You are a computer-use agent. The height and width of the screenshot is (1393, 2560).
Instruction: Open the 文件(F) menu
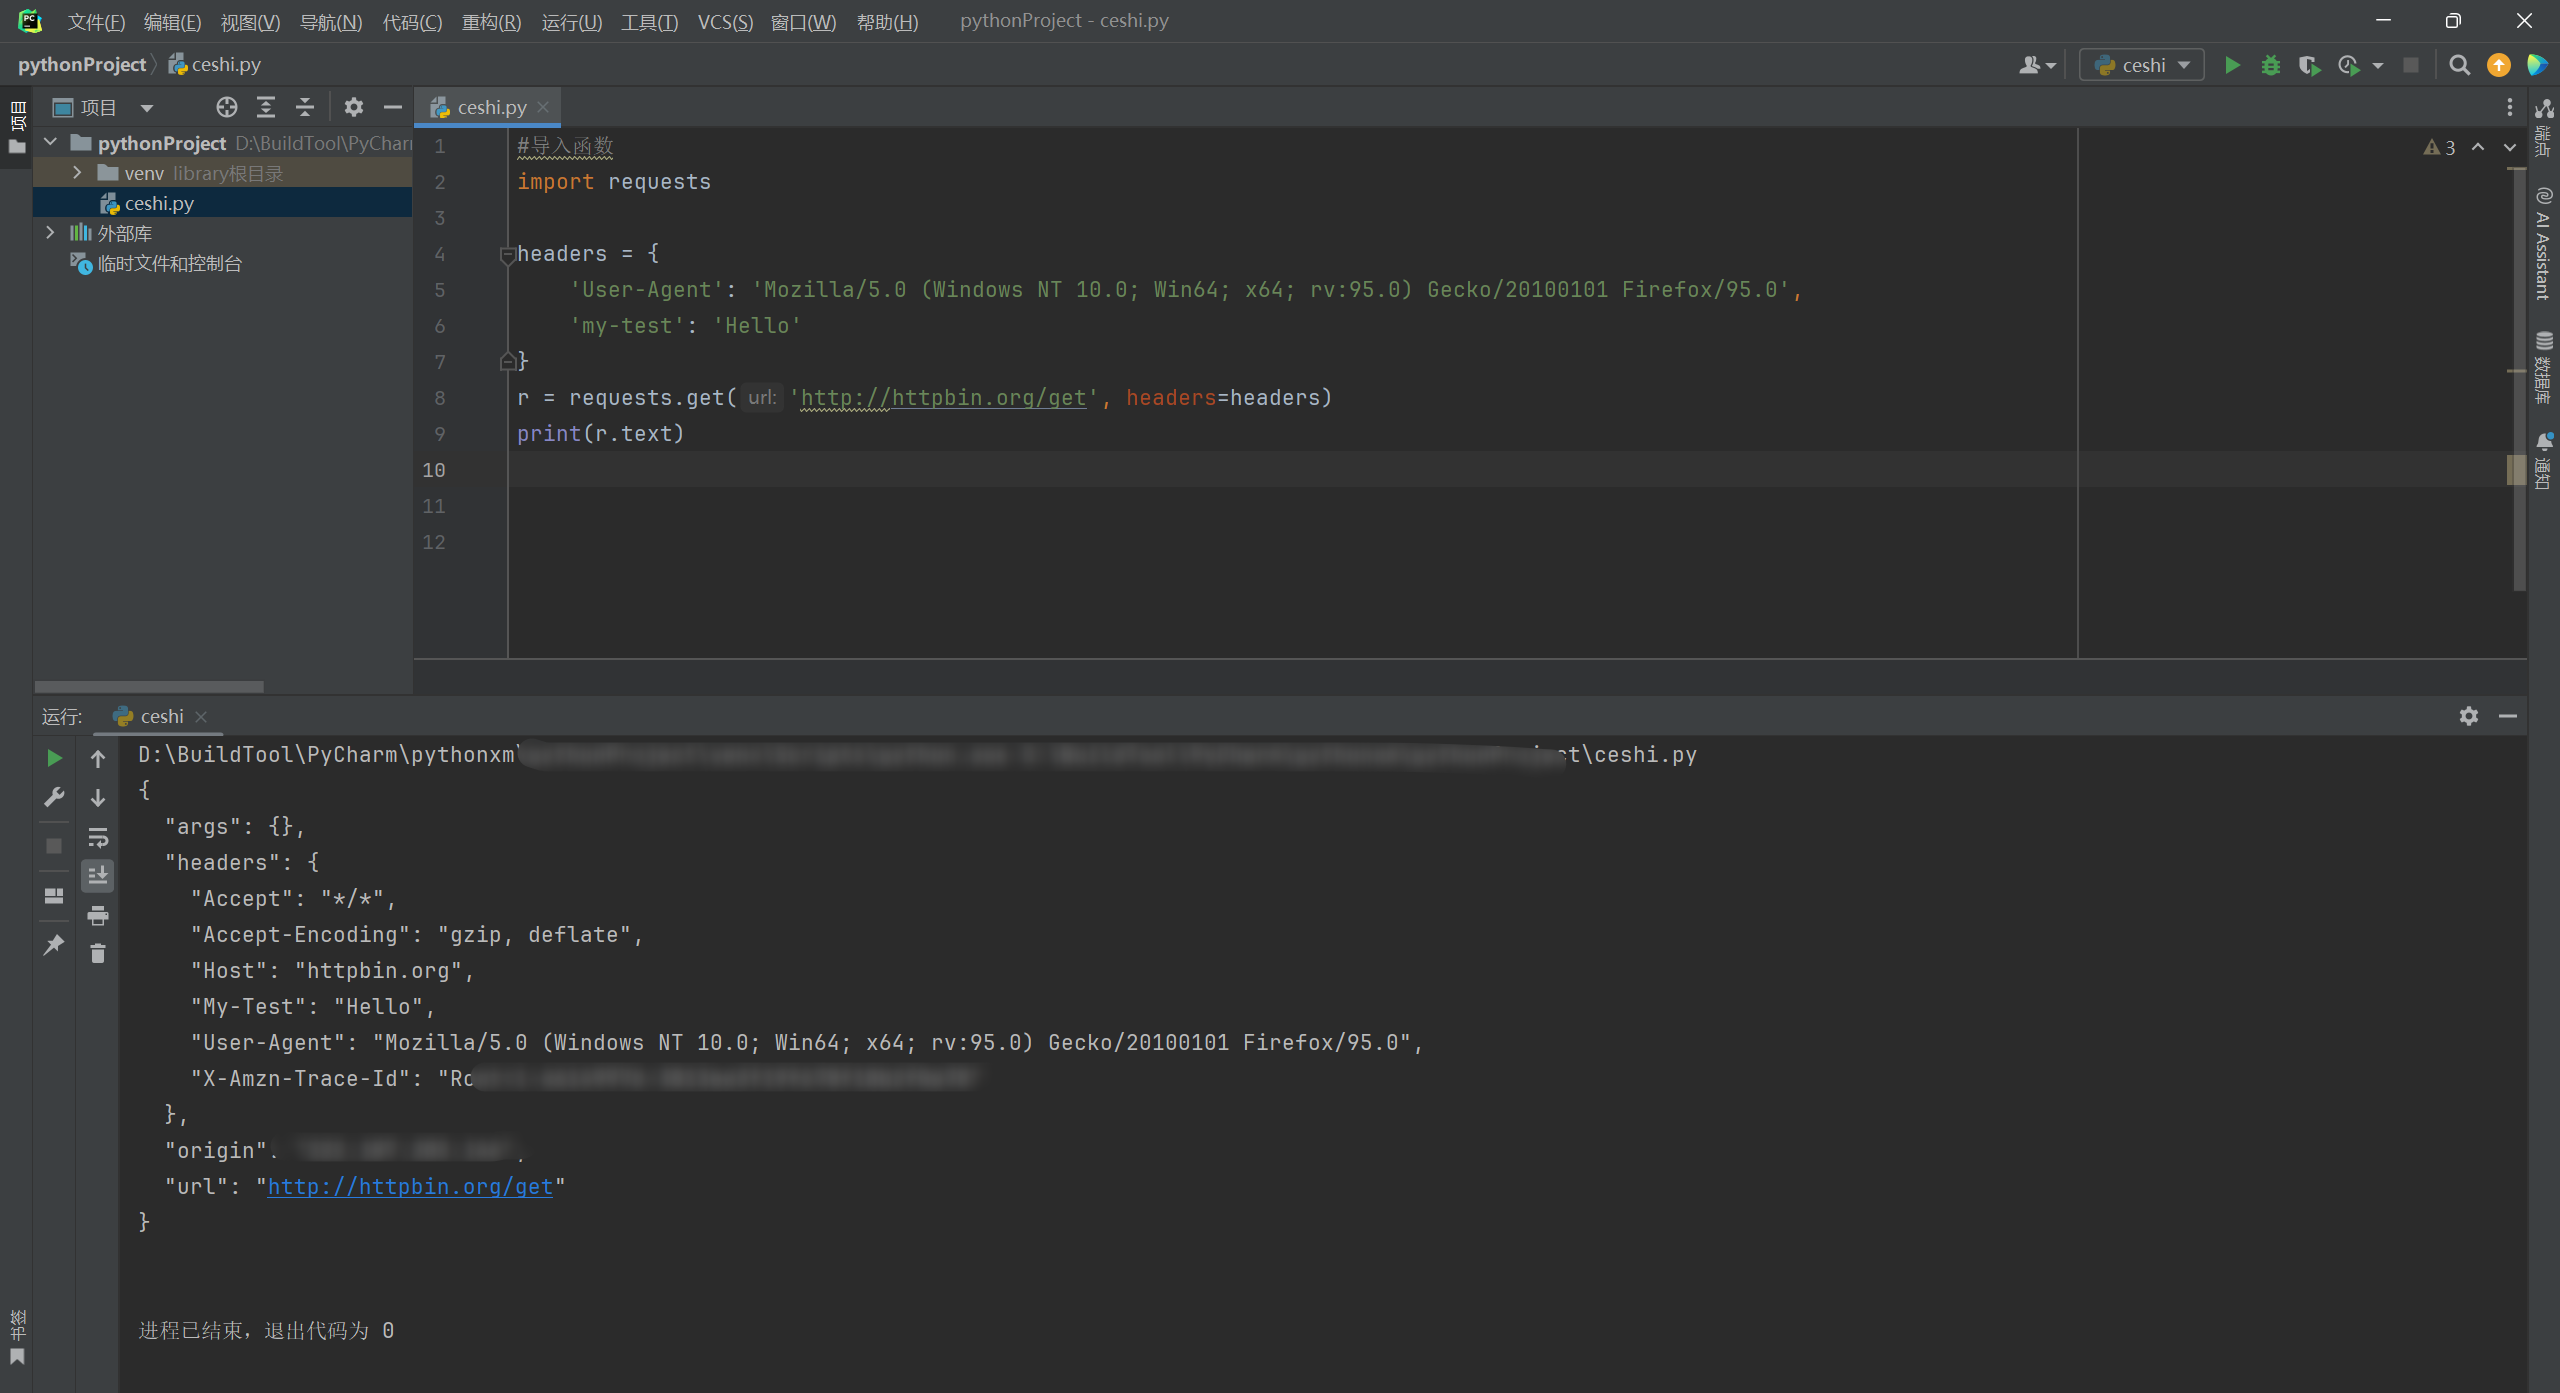click(96, 22)
